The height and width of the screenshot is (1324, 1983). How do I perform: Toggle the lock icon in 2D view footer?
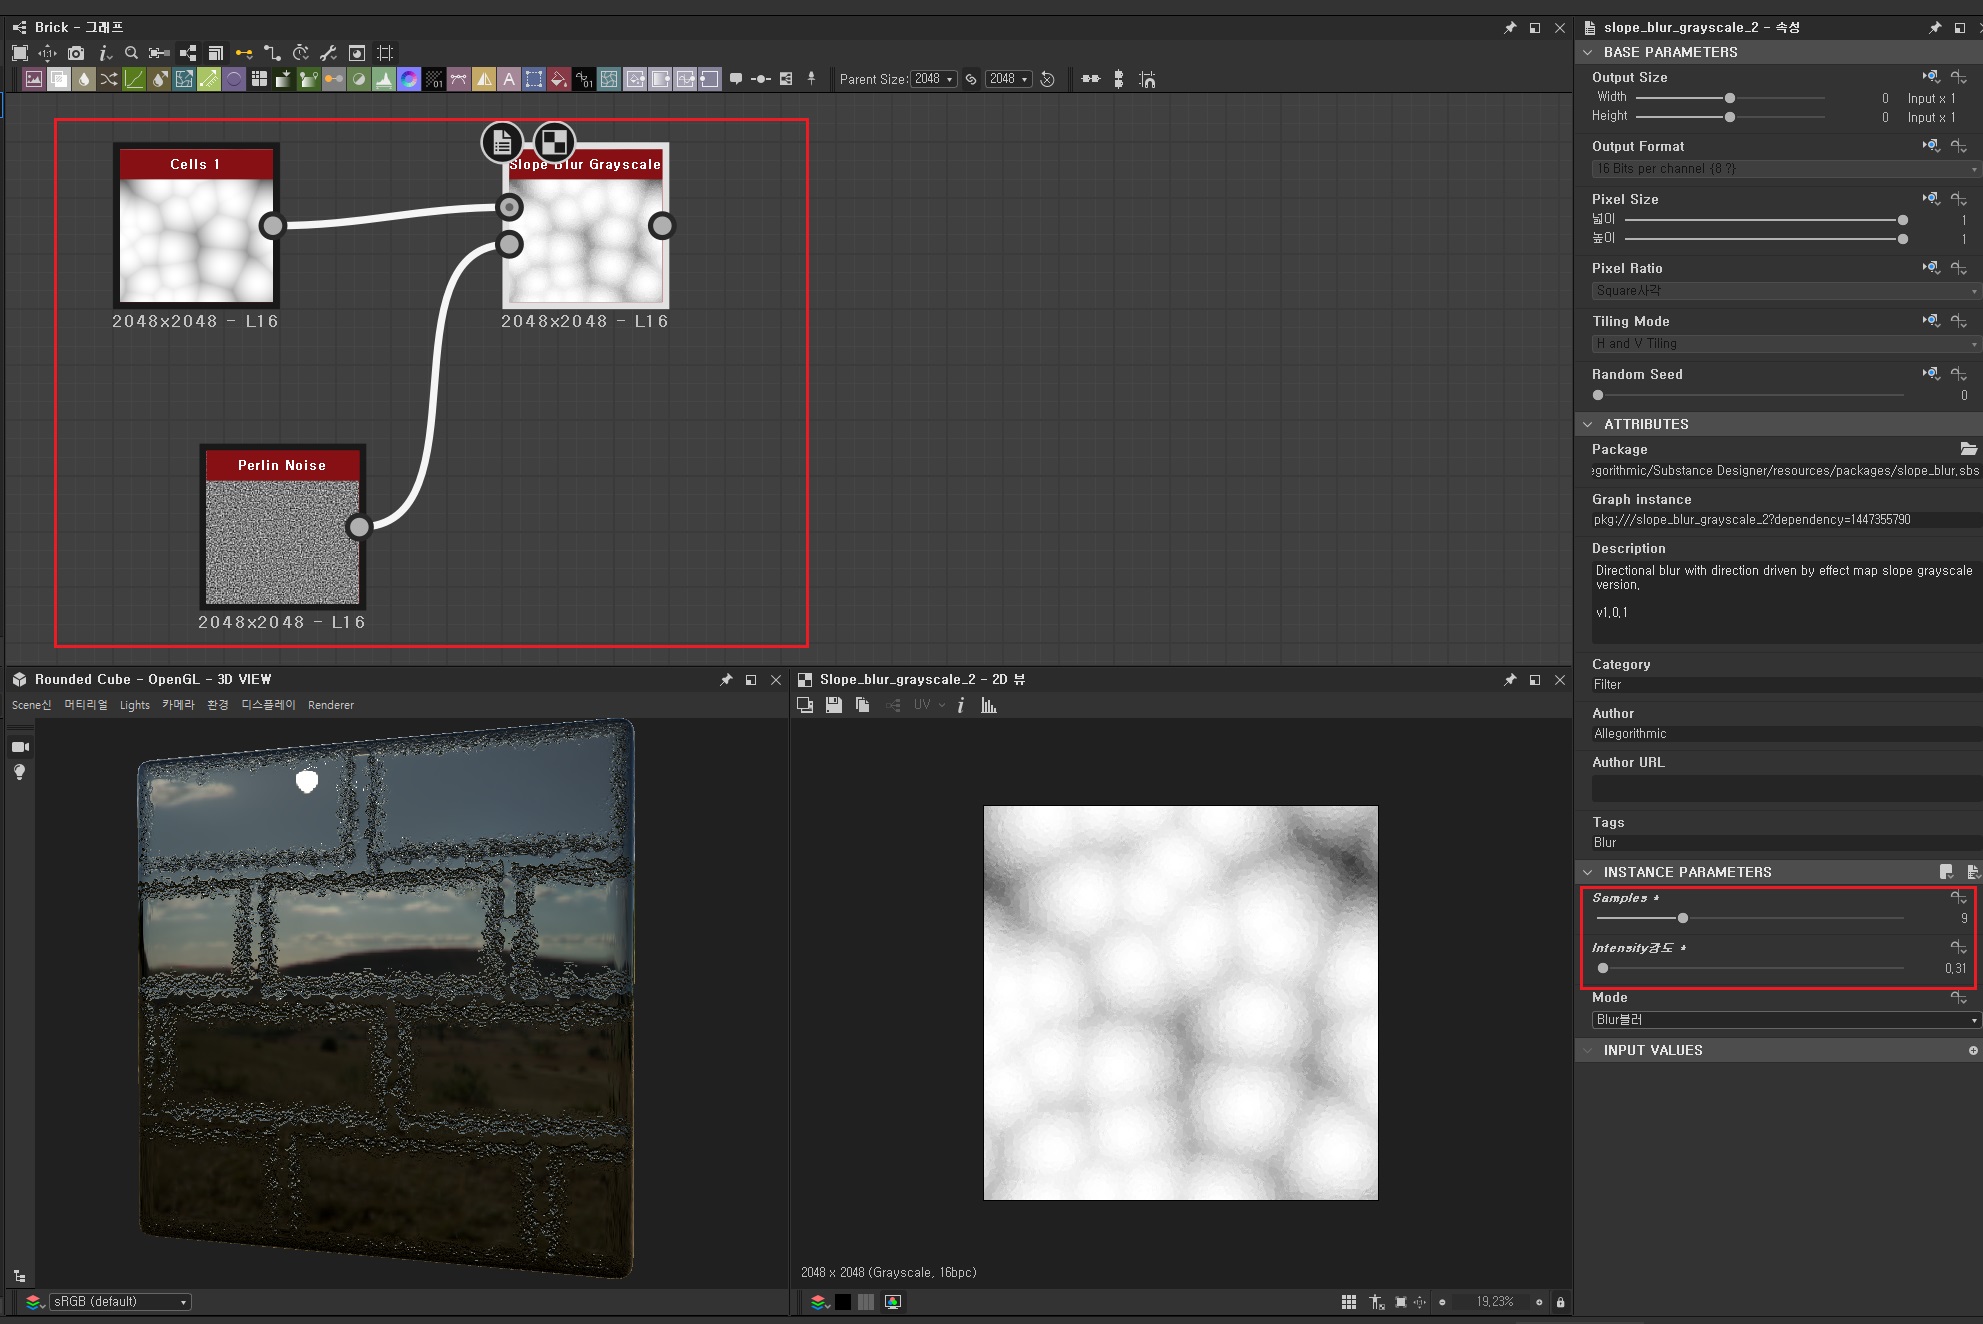point(1560,1302)
